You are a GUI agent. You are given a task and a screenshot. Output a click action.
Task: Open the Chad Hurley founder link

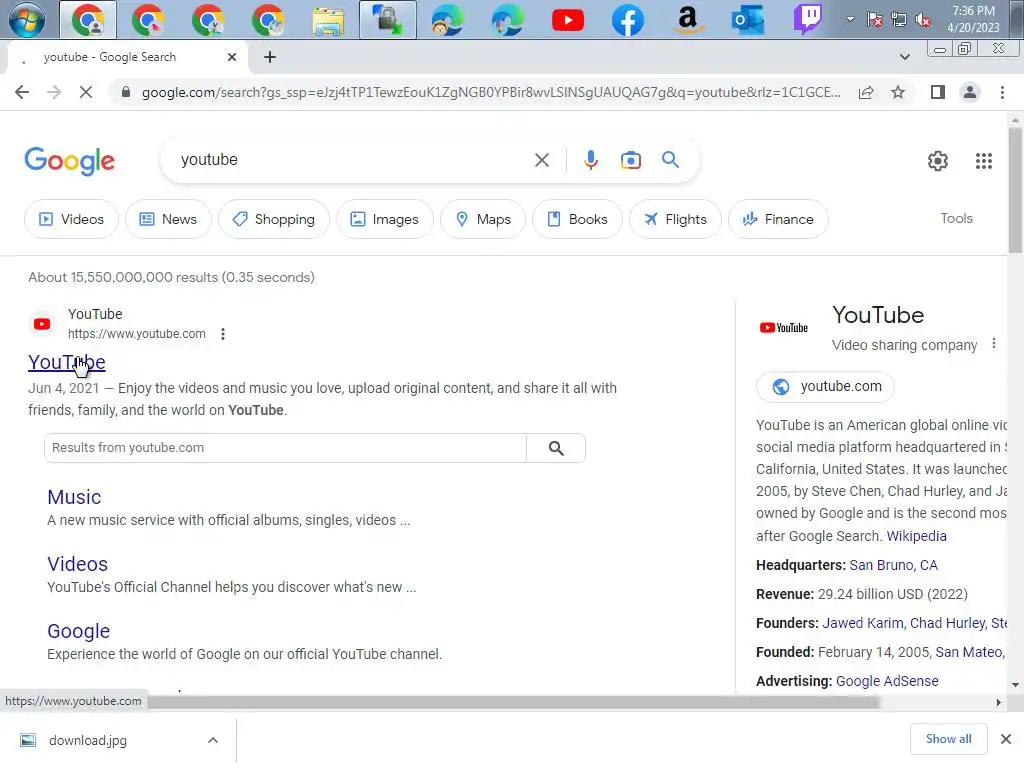947,624
